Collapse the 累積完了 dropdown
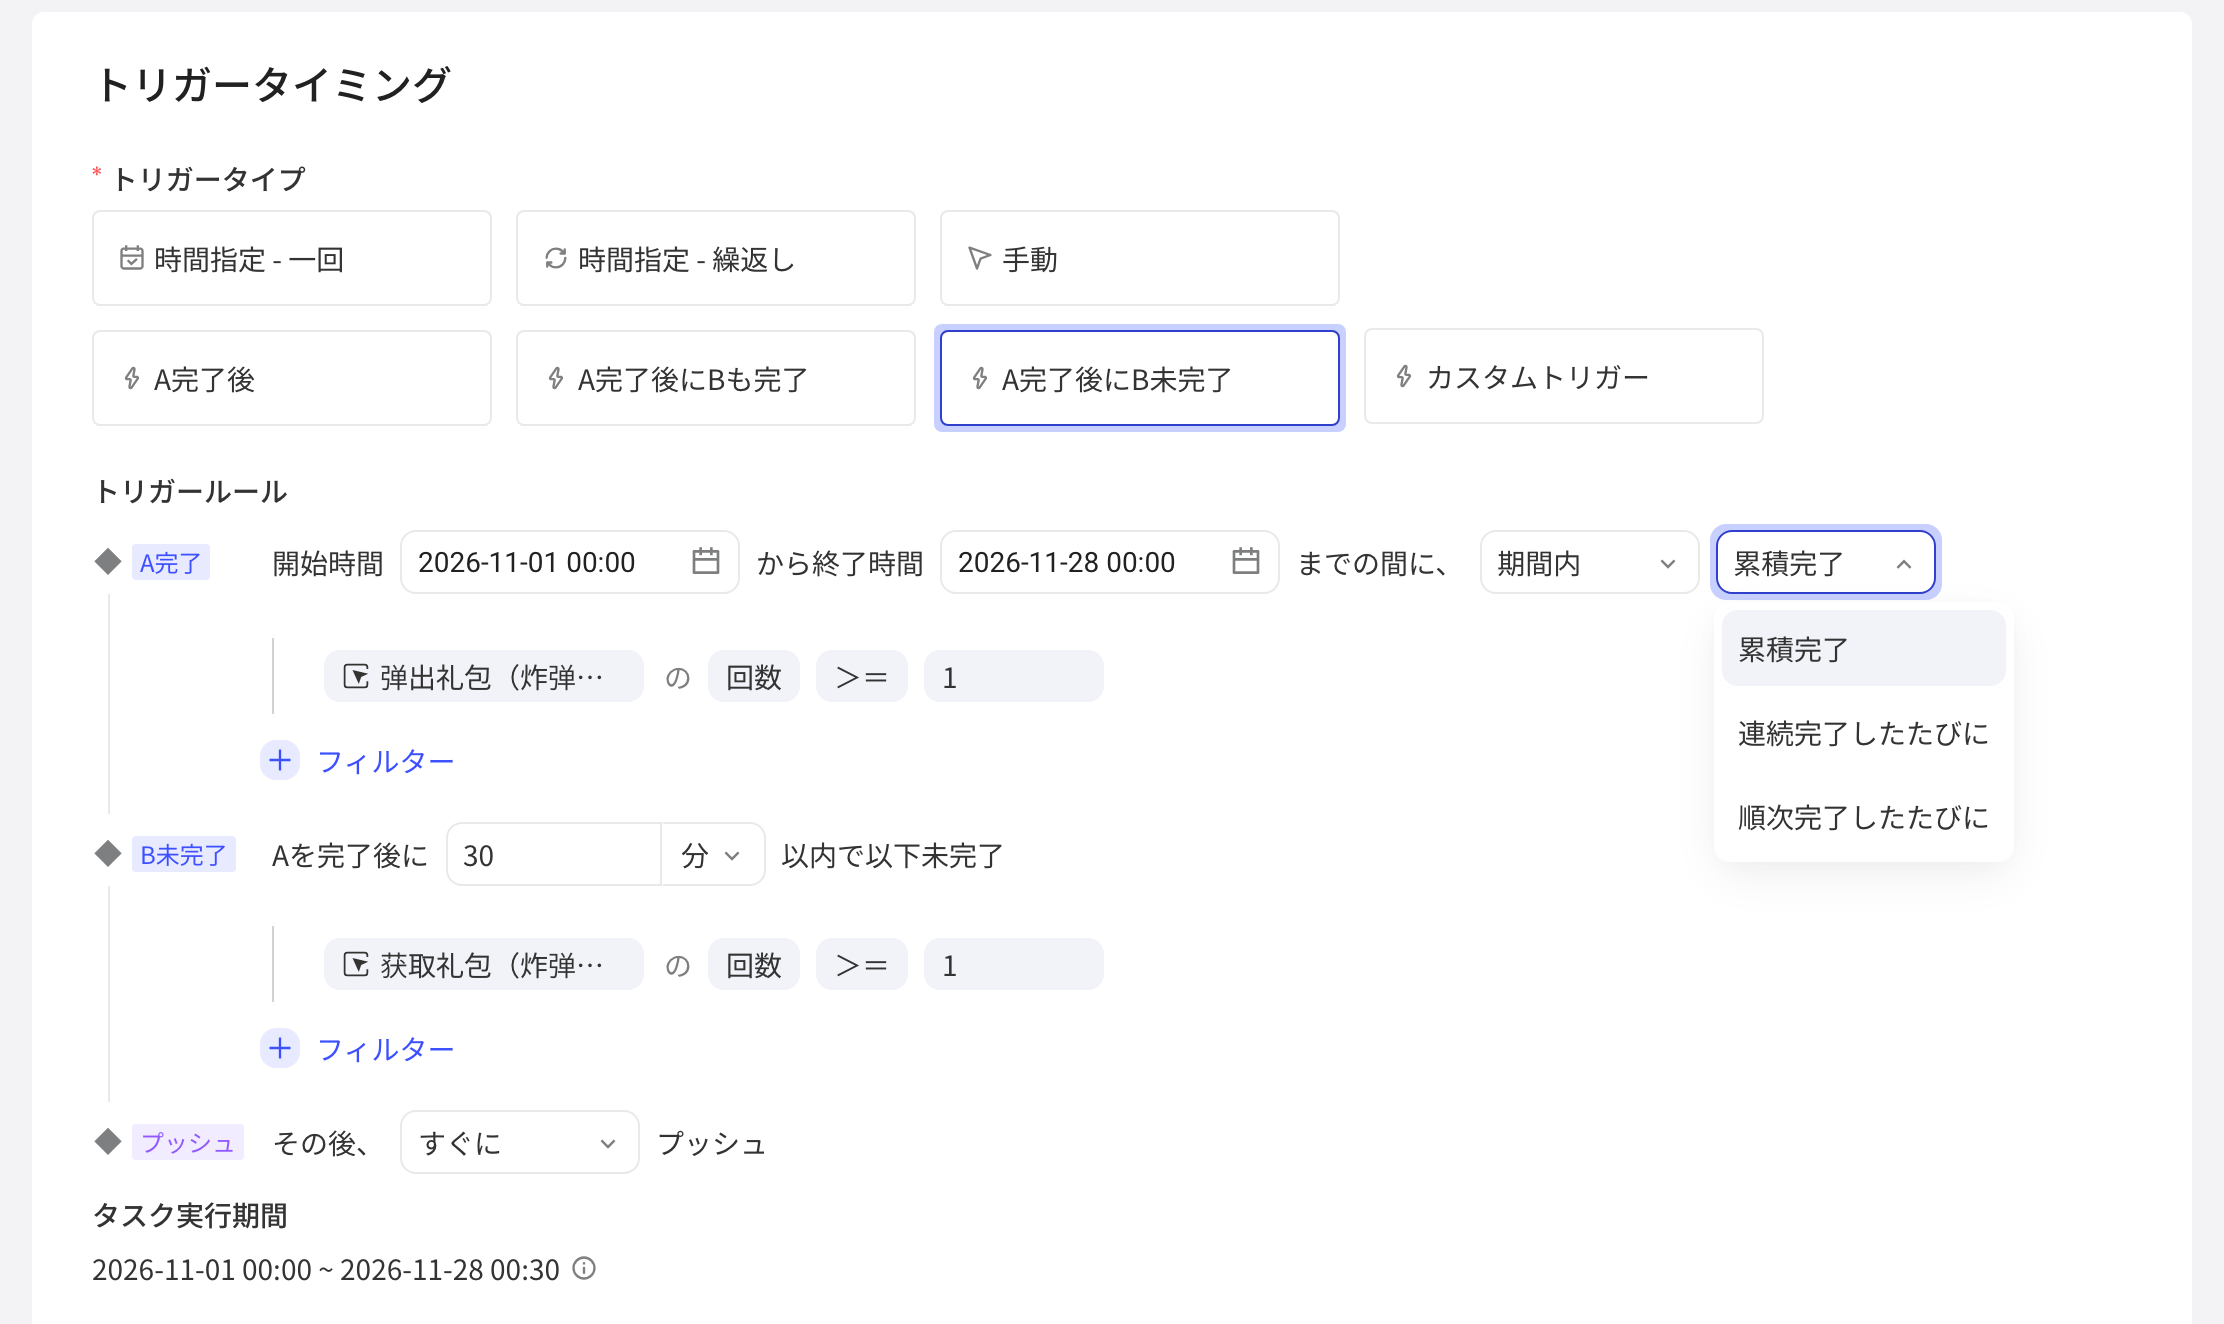This screenshot has height=1324, width=2224. (1826, 562)
